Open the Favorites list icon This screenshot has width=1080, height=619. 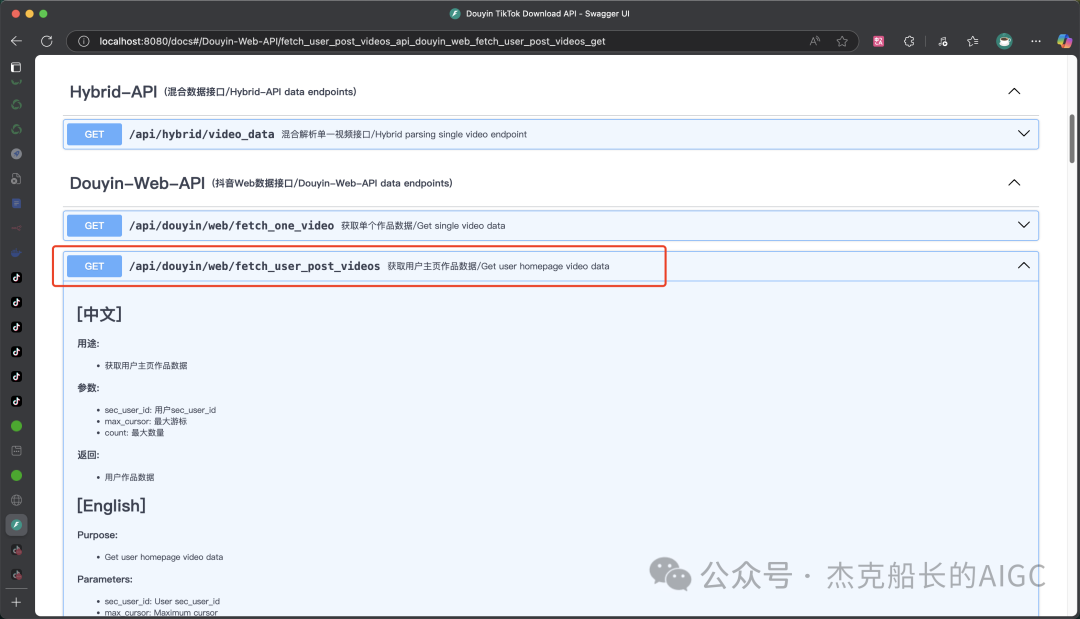tap(973, 41)
